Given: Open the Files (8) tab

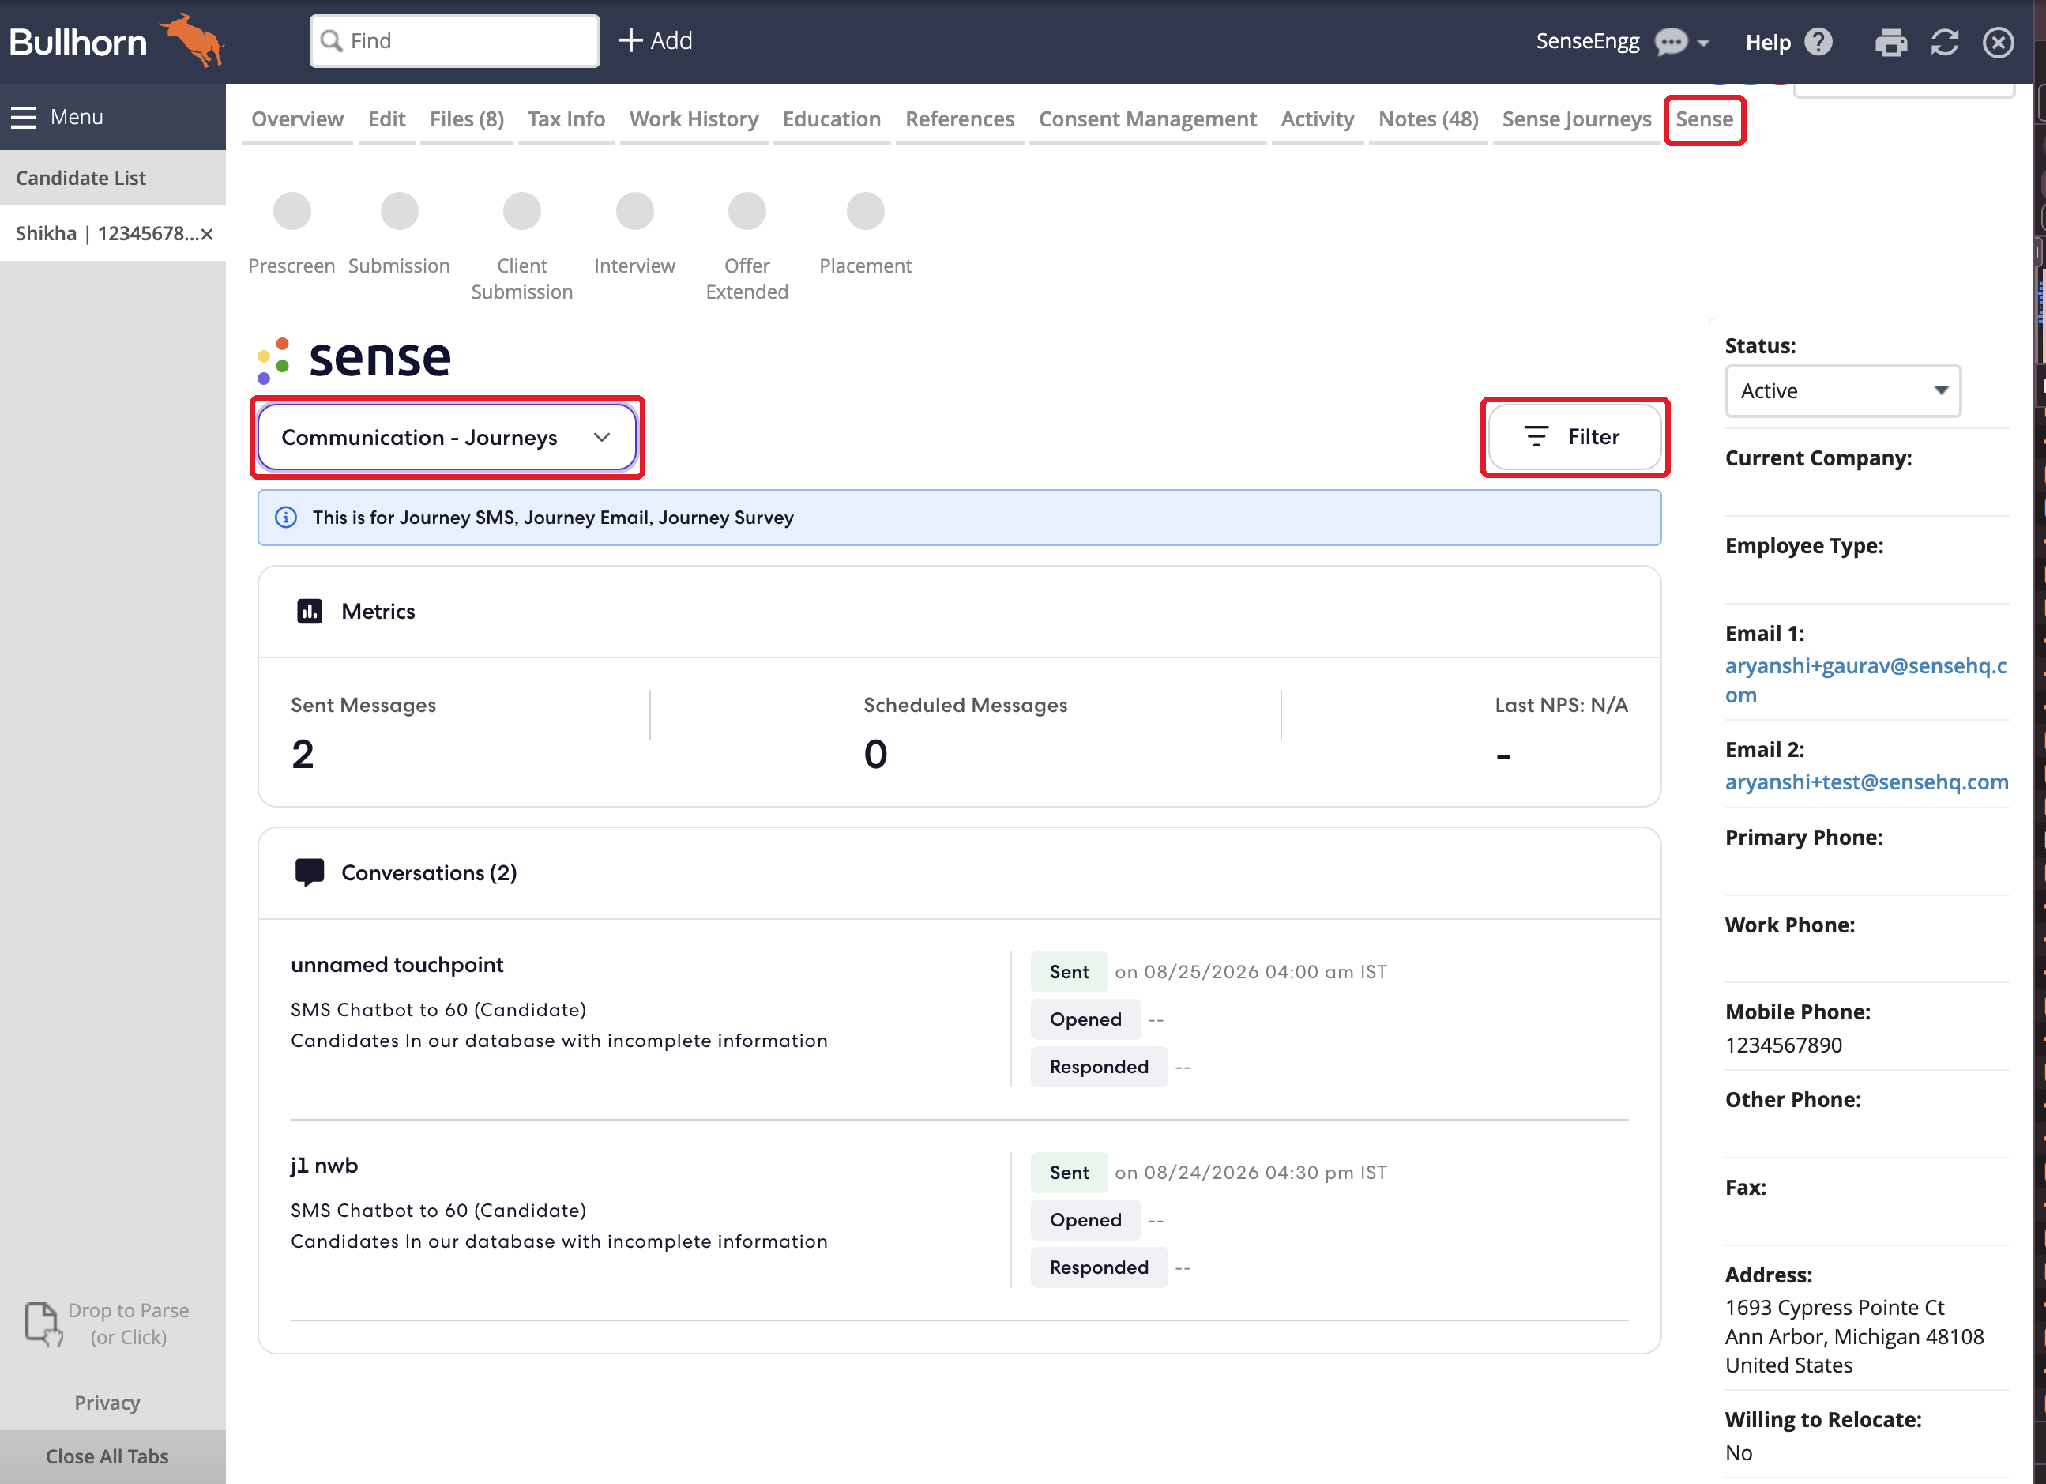Looking at the screenshot, I should tap(466, 119).
